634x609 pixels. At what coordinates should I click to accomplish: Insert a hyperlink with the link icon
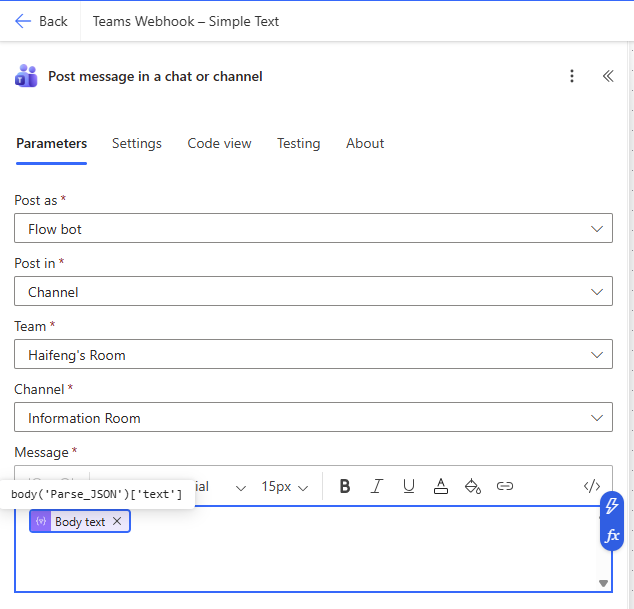(x=505, y=486)
